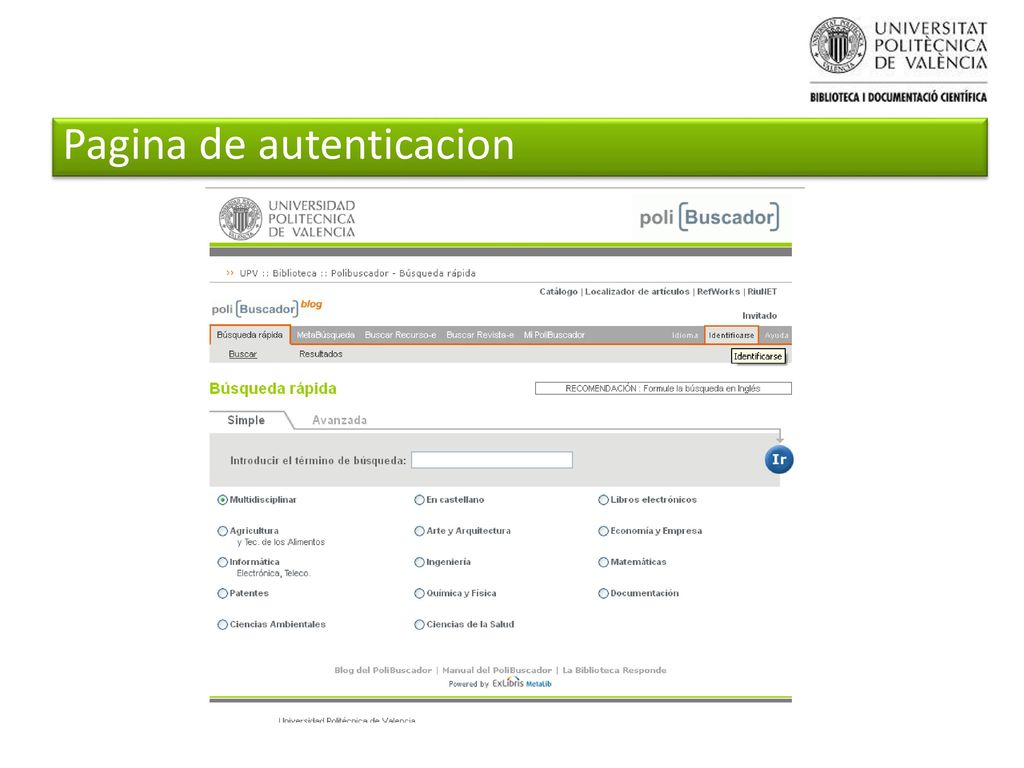The image size is (1024, 768).
Task: Choose the Matemáticas radio button
Action: (x=603, y=562)
